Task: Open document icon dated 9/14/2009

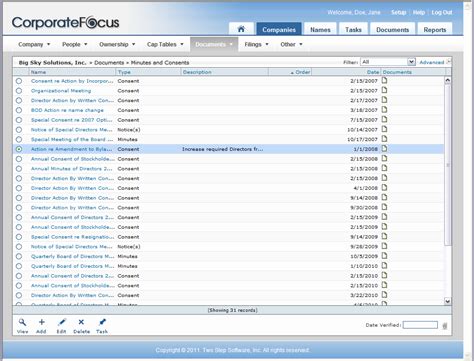Action: 384,236
